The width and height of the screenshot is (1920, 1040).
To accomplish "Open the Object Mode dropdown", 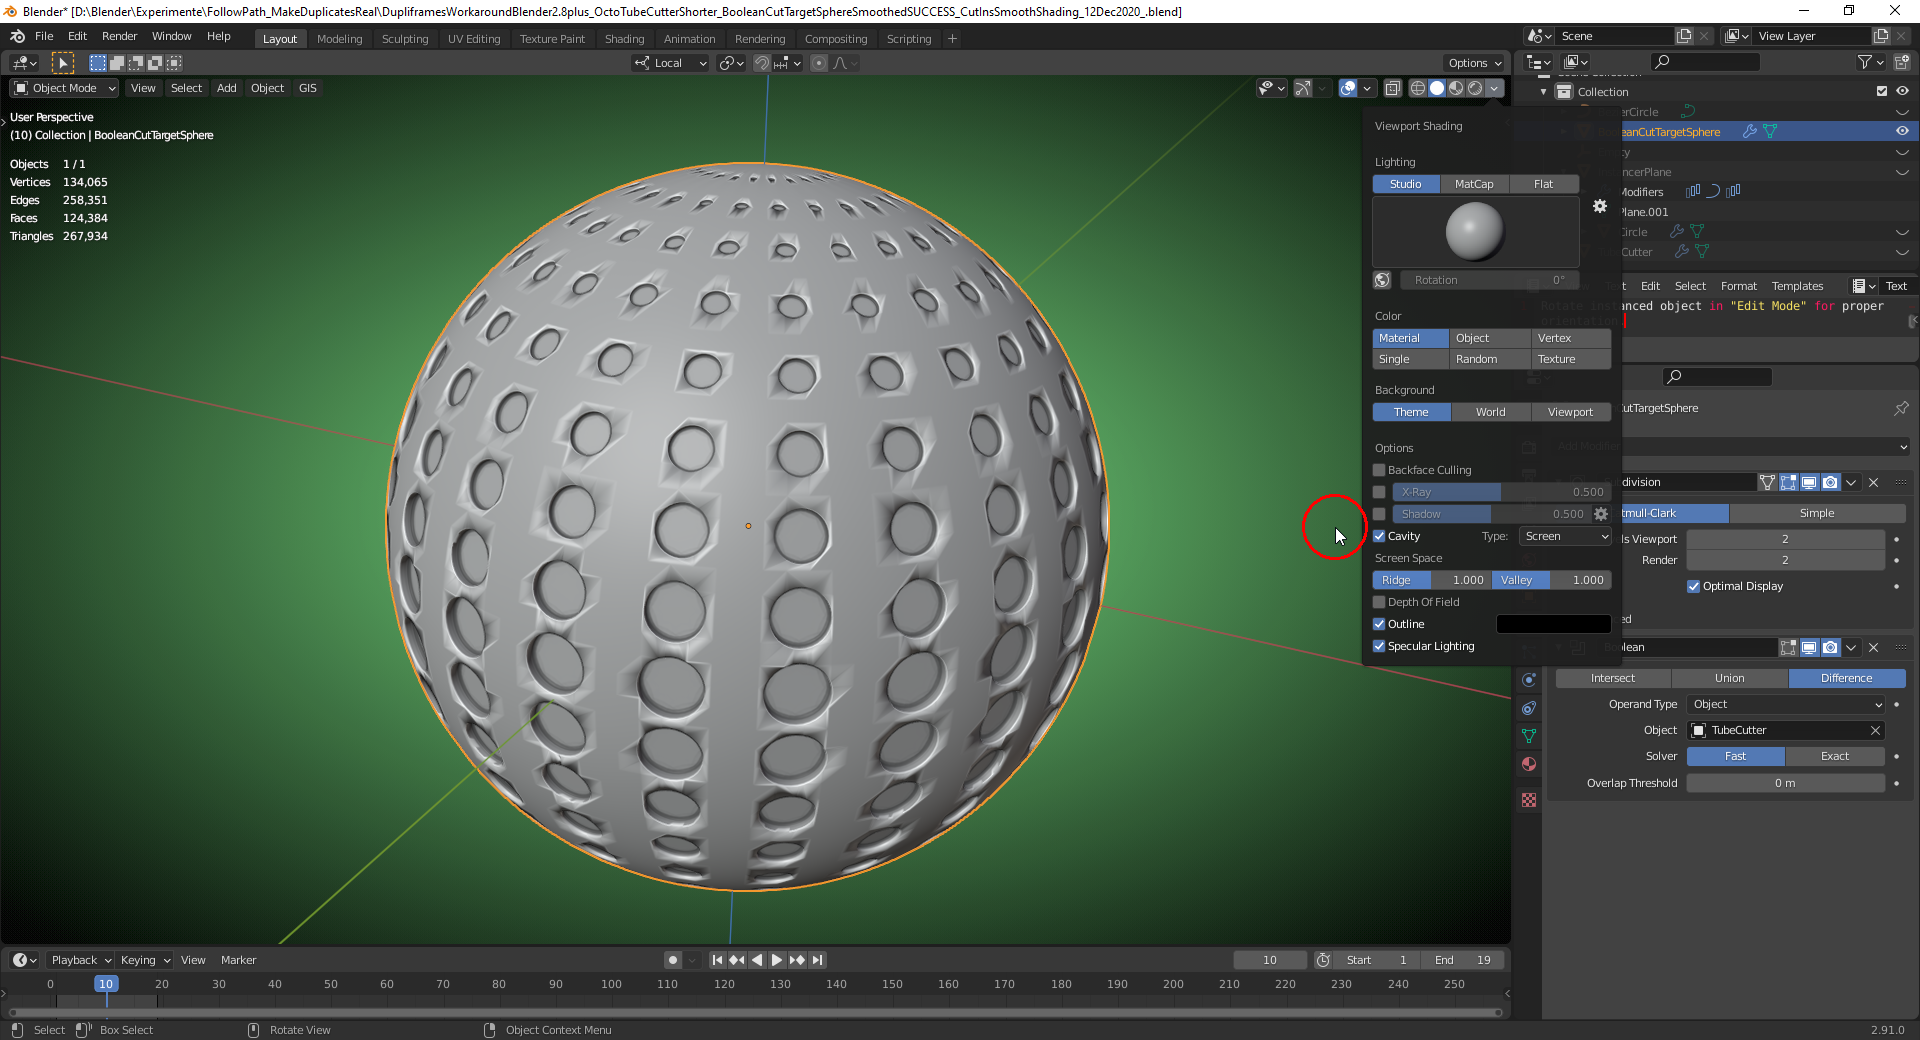I will pos(65,88).
